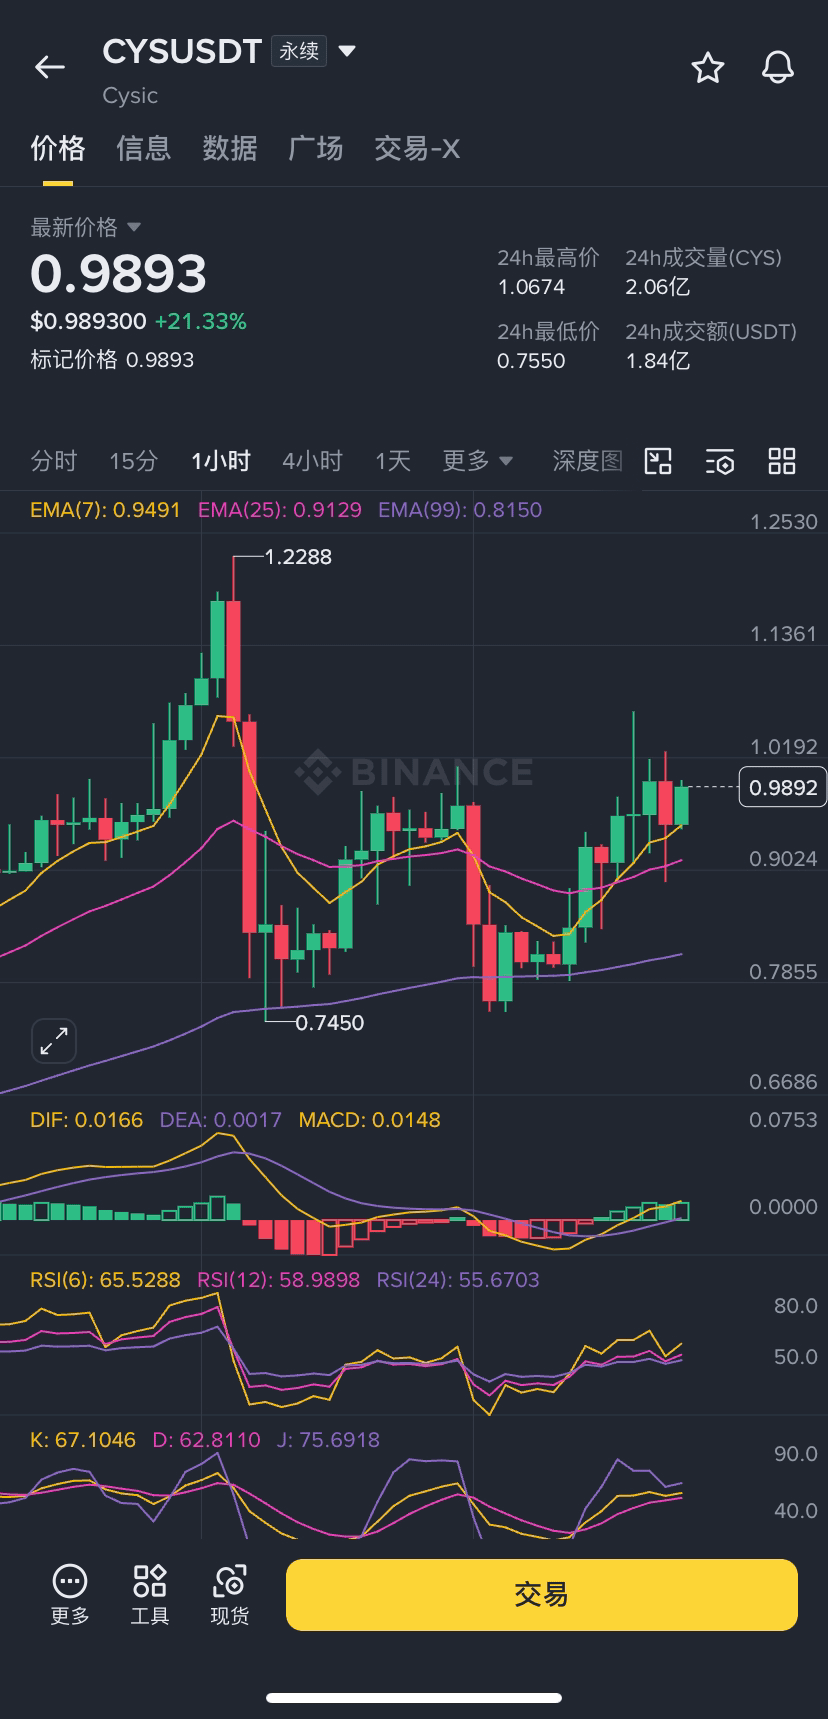Select the 4小时 chart interval

[312, 461]
